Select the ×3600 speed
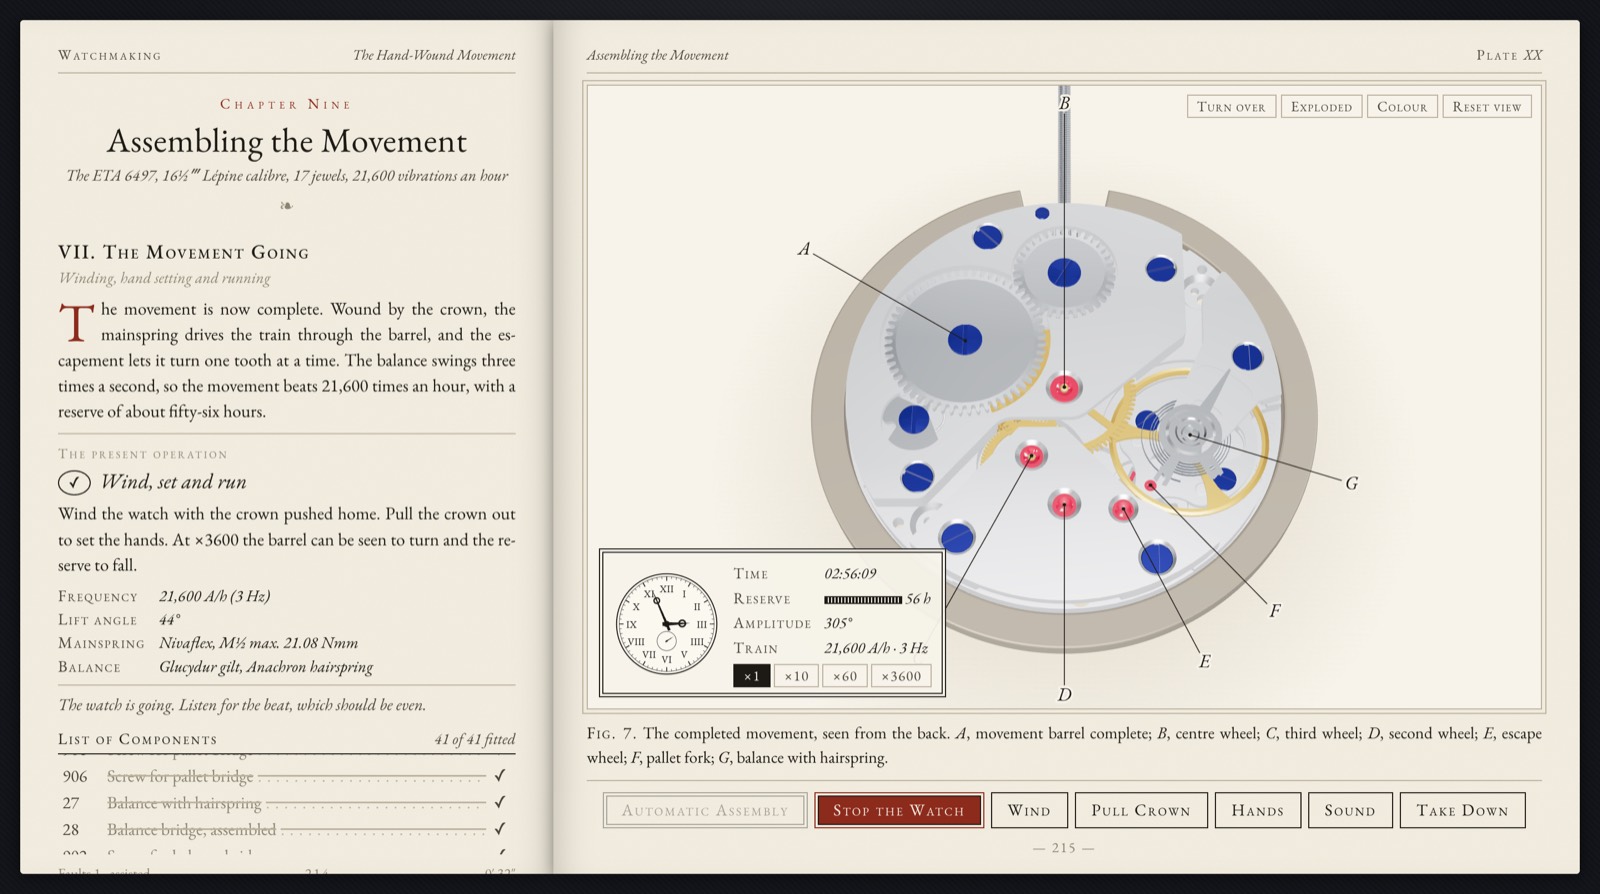Screen dimensions: 1600x894 point(901,676)
